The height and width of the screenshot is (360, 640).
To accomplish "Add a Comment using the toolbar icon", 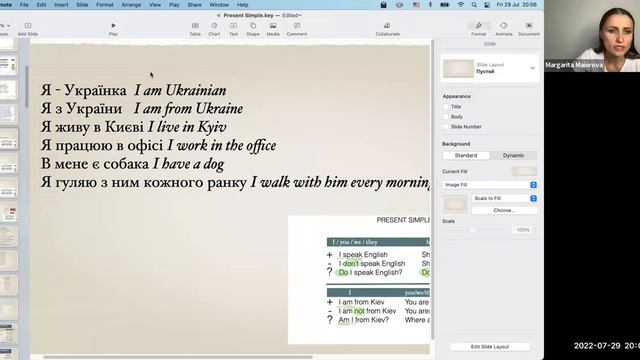I will [297, 26].
